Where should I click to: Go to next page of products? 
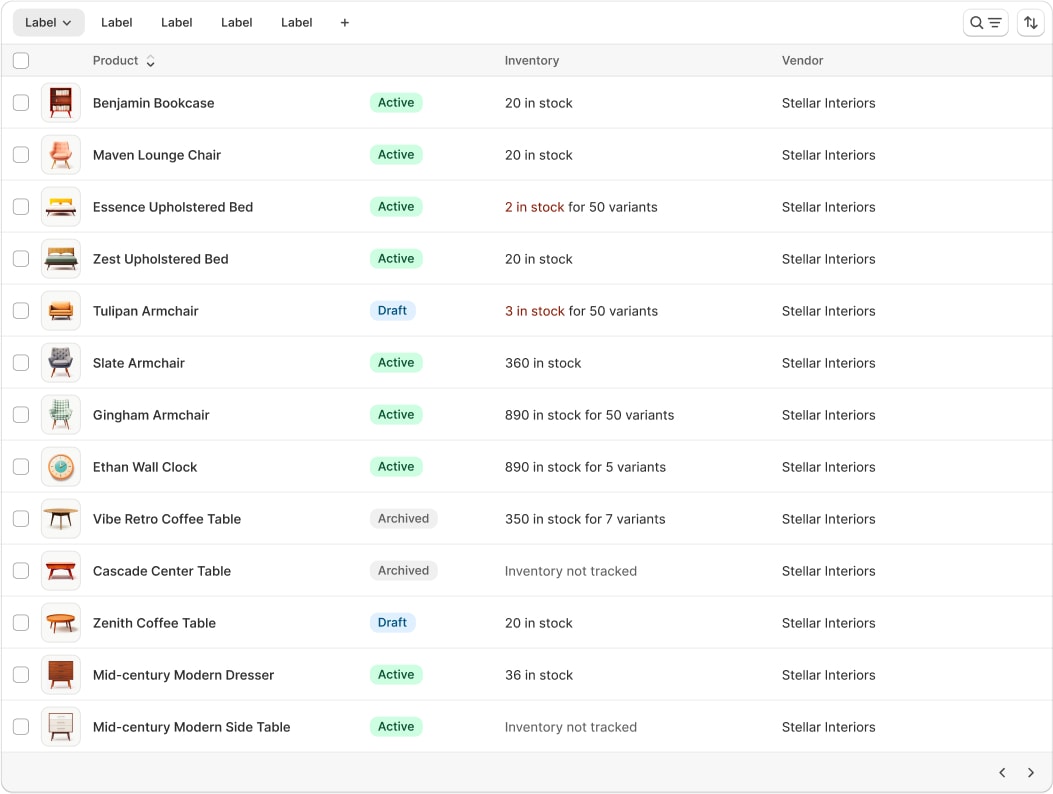(1030, 772)
